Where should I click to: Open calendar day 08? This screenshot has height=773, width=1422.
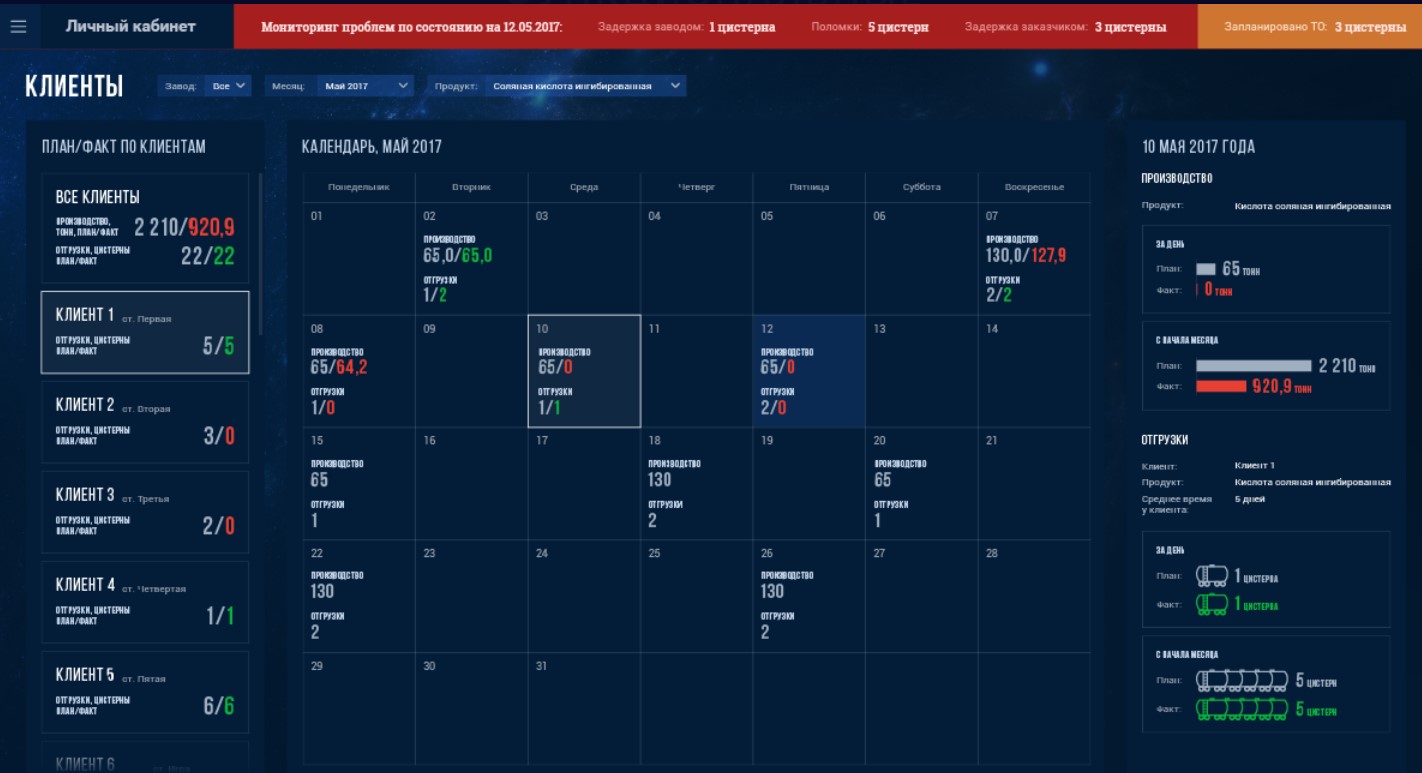pos(359,371)
